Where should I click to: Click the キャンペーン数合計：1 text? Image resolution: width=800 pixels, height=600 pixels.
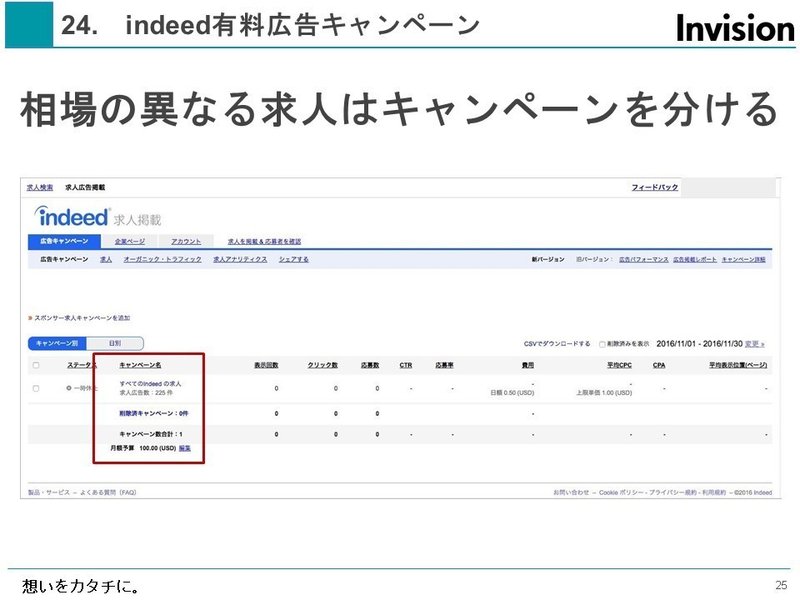click(x=151, y=434)
